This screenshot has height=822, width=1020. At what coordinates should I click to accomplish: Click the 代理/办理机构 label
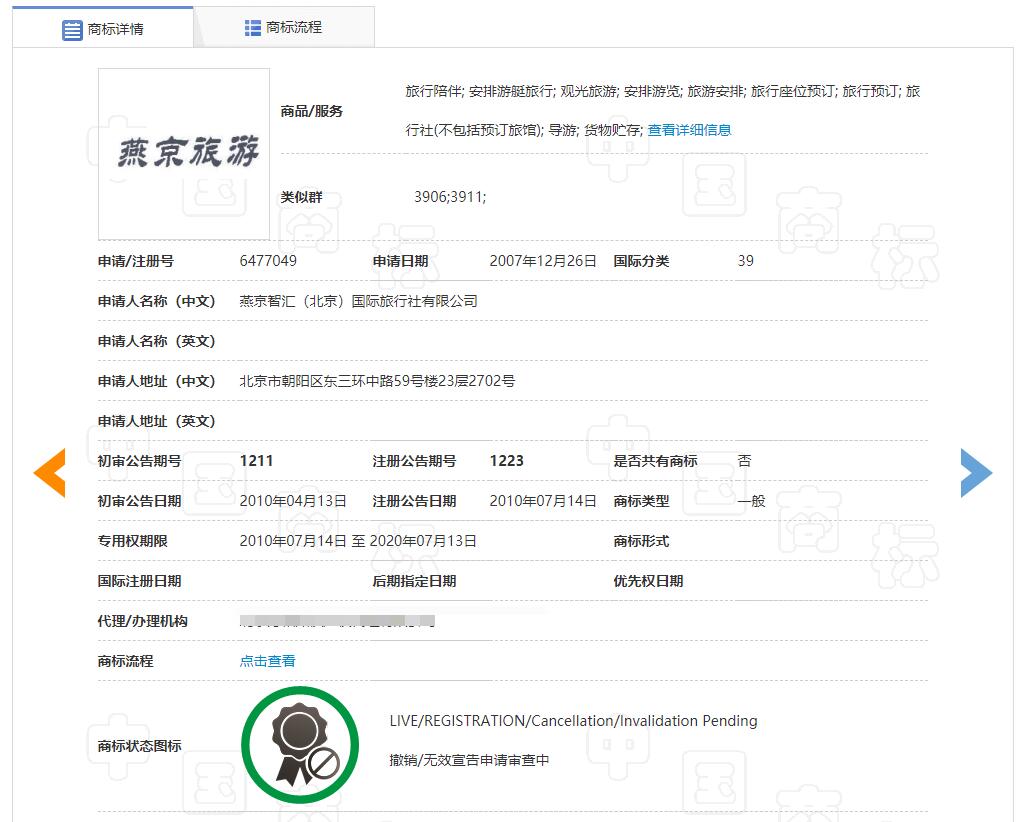coord(142,621)
